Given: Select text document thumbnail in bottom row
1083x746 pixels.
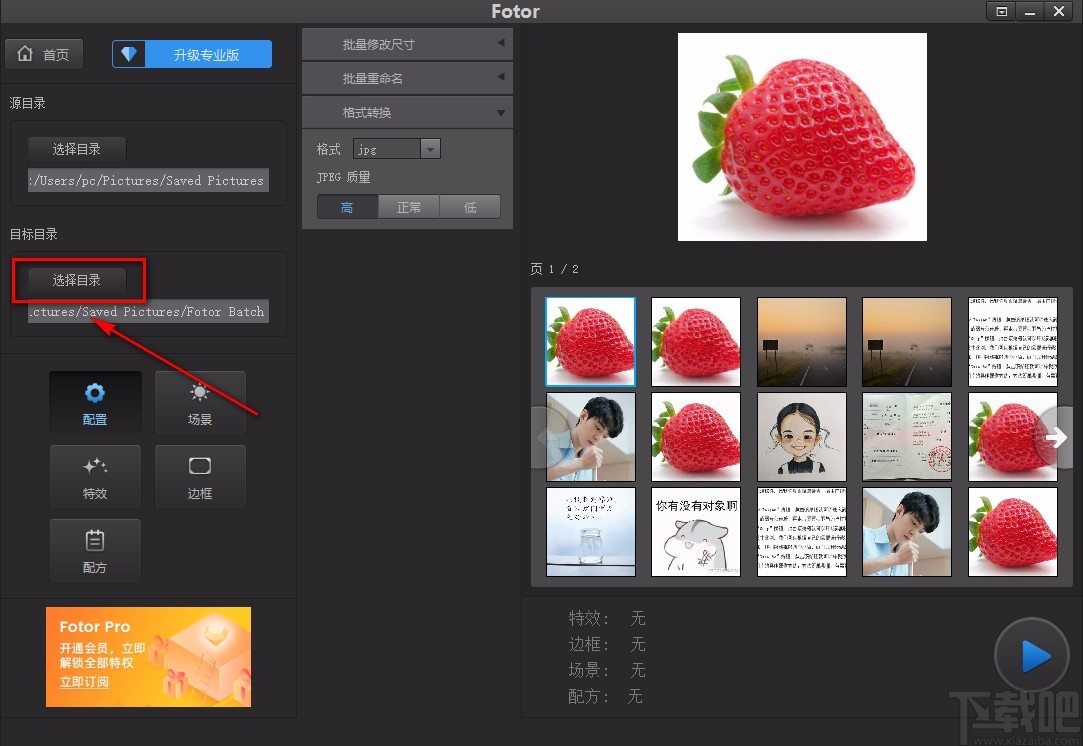Looking at the screenshot, I should [802, 532].
